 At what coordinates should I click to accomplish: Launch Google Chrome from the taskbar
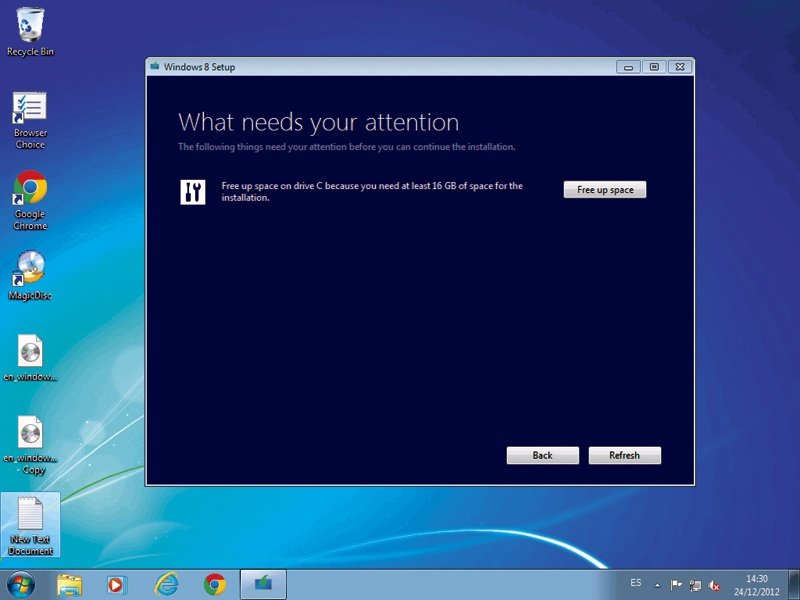point(215,585)
